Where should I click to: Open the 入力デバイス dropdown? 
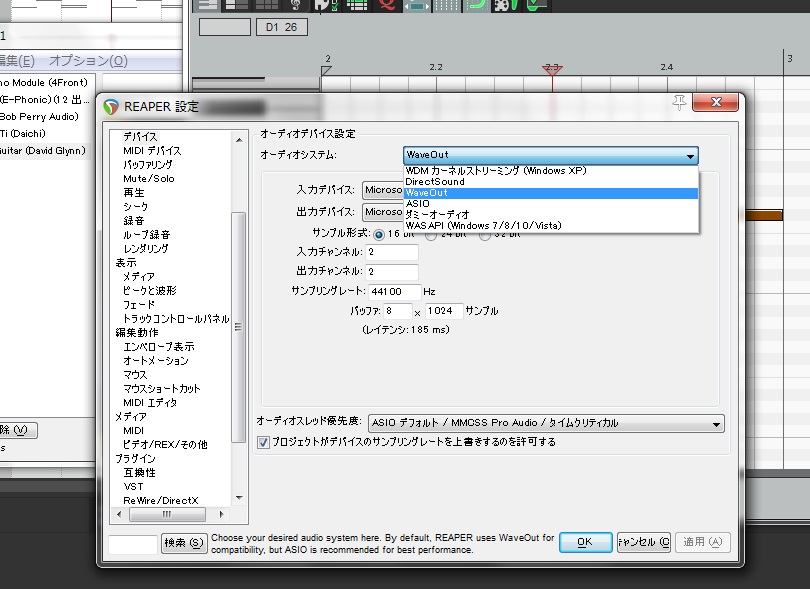point(383,190)
